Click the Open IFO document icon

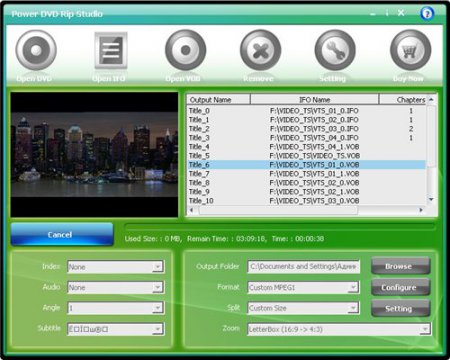[x=111, y=50]
